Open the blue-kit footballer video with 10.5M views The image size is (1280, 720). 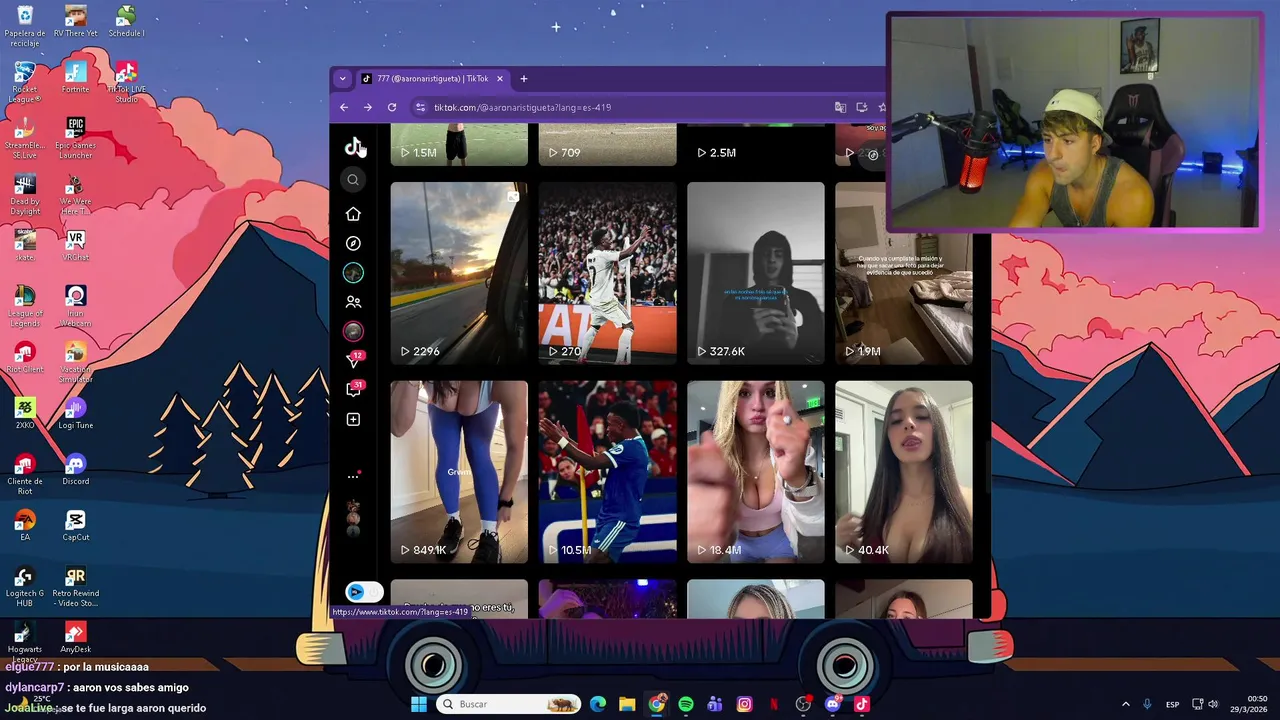[x=607, y=471]
